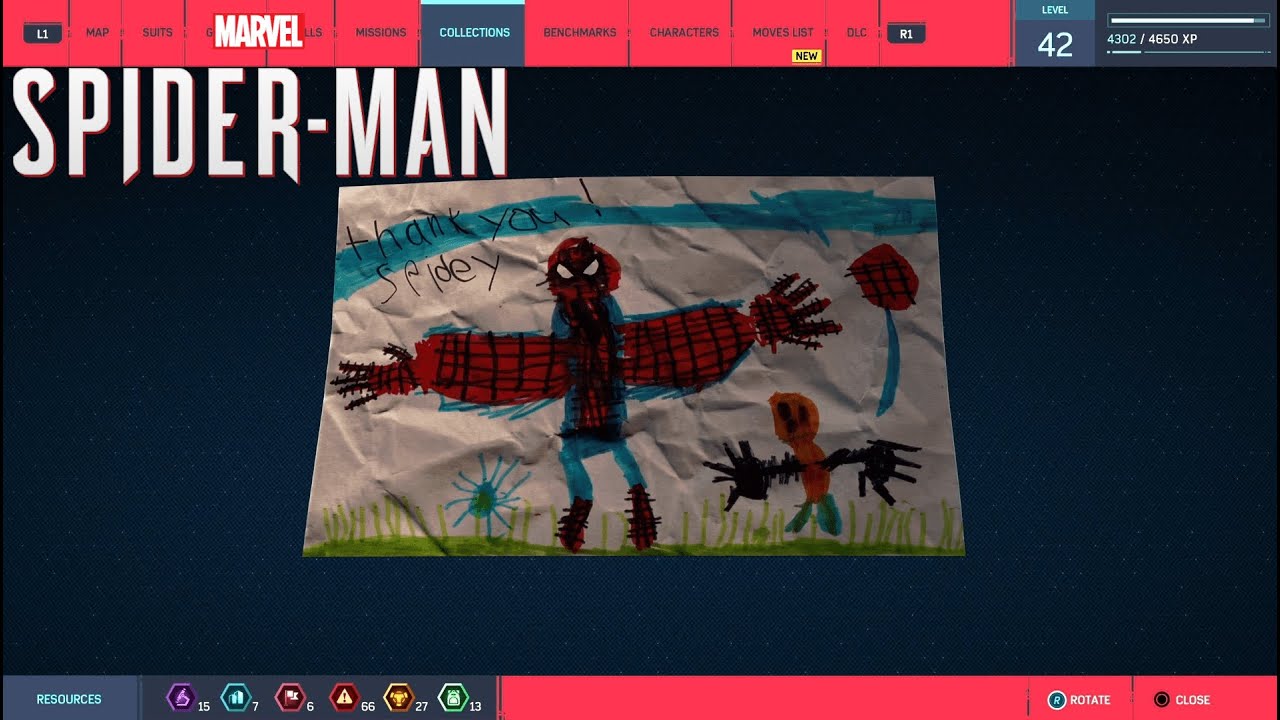Click the child's Spidey drawing

pyautogui.click(x=634, y=366)
